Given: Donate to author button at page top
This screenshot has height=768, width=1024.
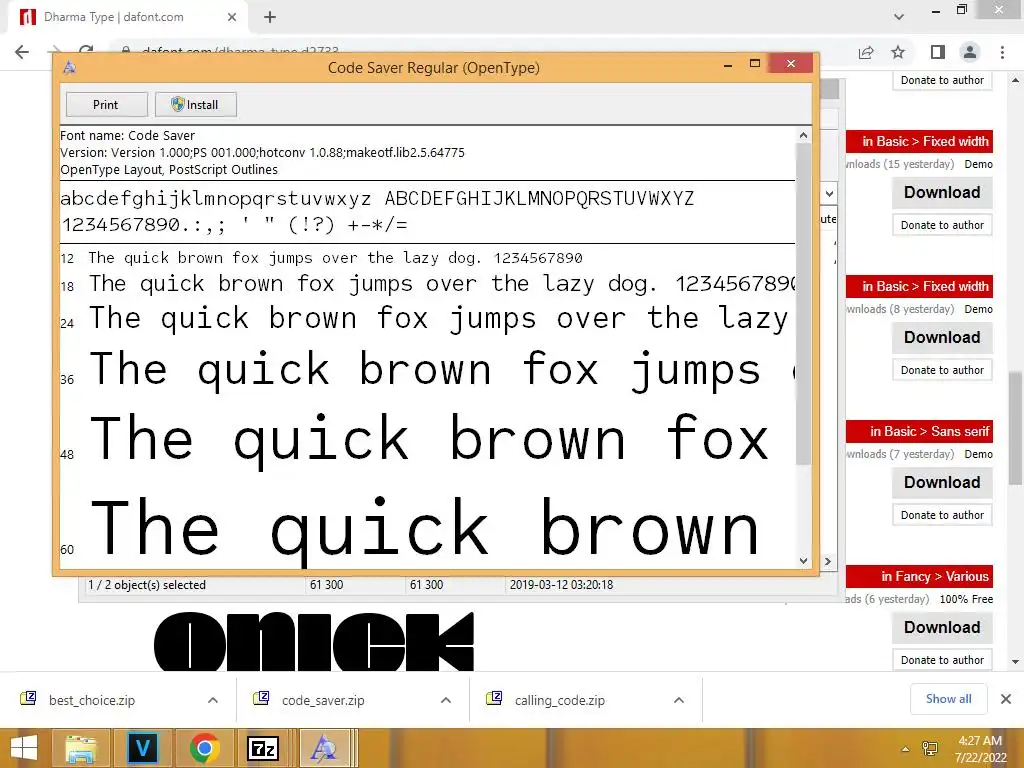Looking at the screenshot, I should pos(942,80).
